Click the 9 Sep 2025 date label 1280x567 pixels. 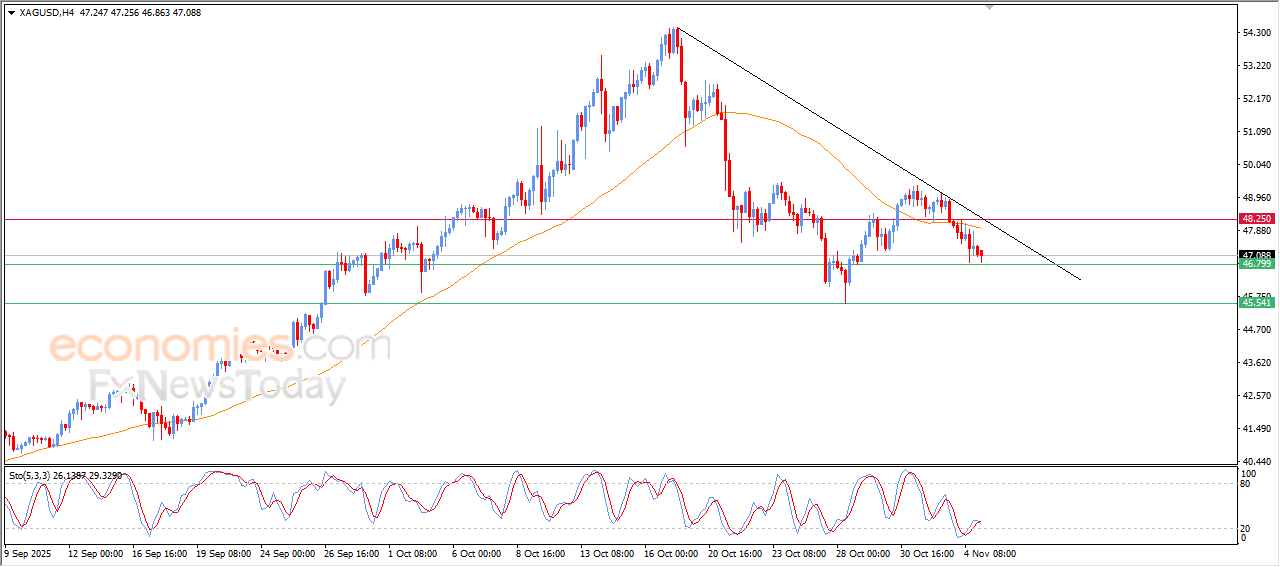(x=28, y=552)
